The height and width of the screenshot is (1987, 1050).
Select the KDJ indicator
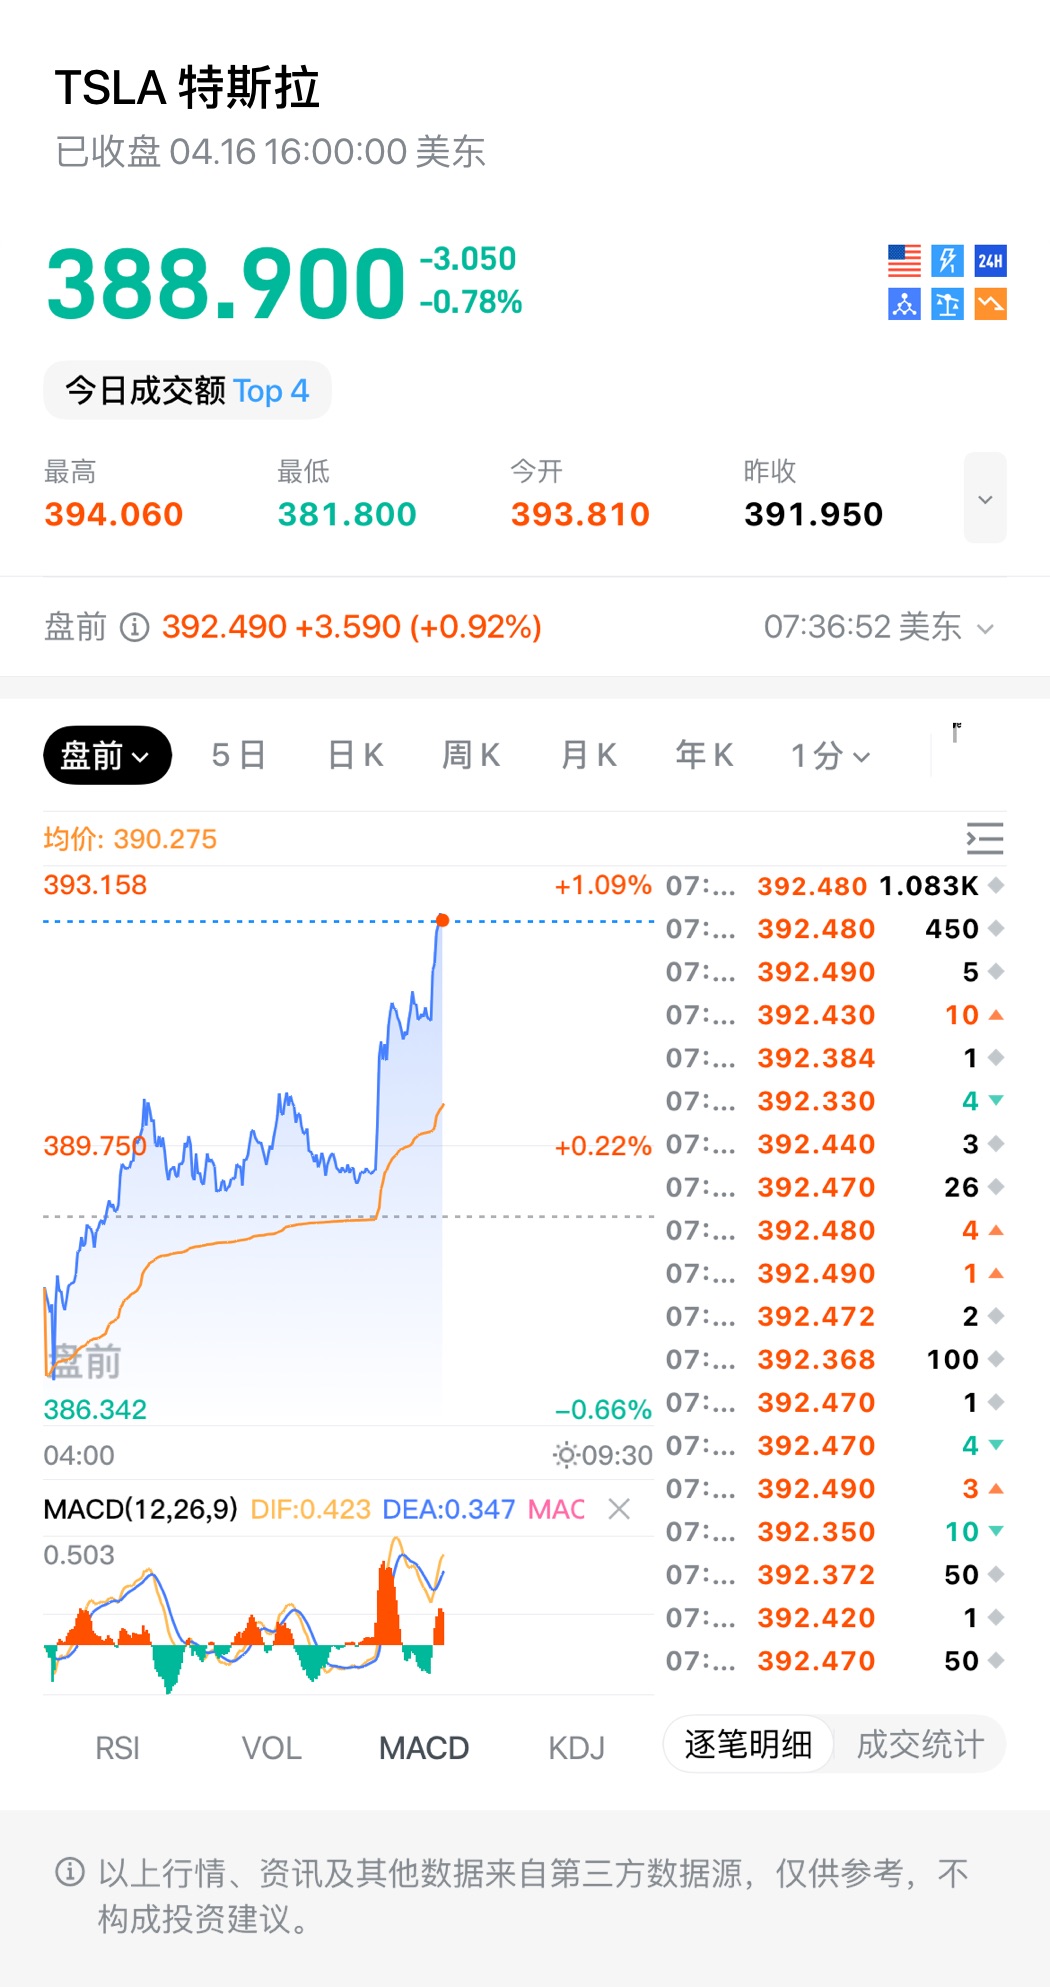576,1748
